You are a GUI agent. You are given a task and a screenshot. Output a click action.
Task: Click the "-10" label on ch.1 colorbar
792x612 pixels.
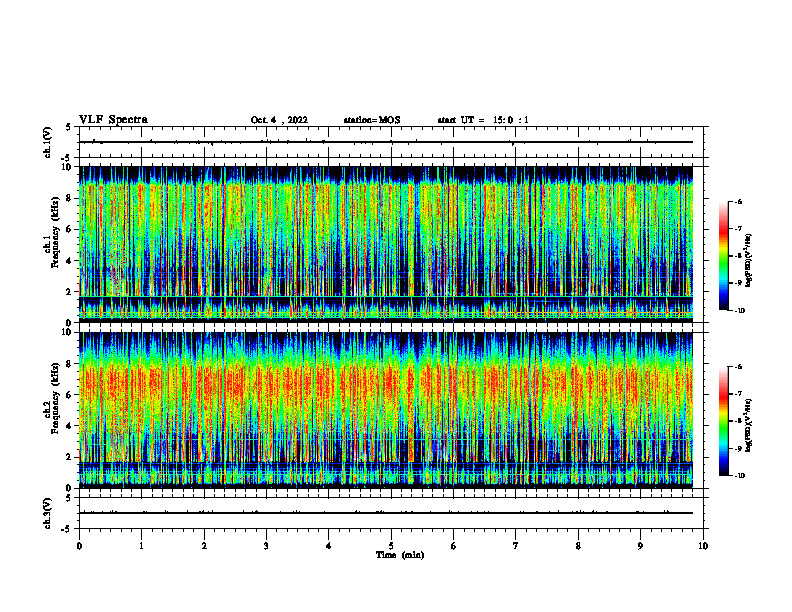click(x=739, y=311)
